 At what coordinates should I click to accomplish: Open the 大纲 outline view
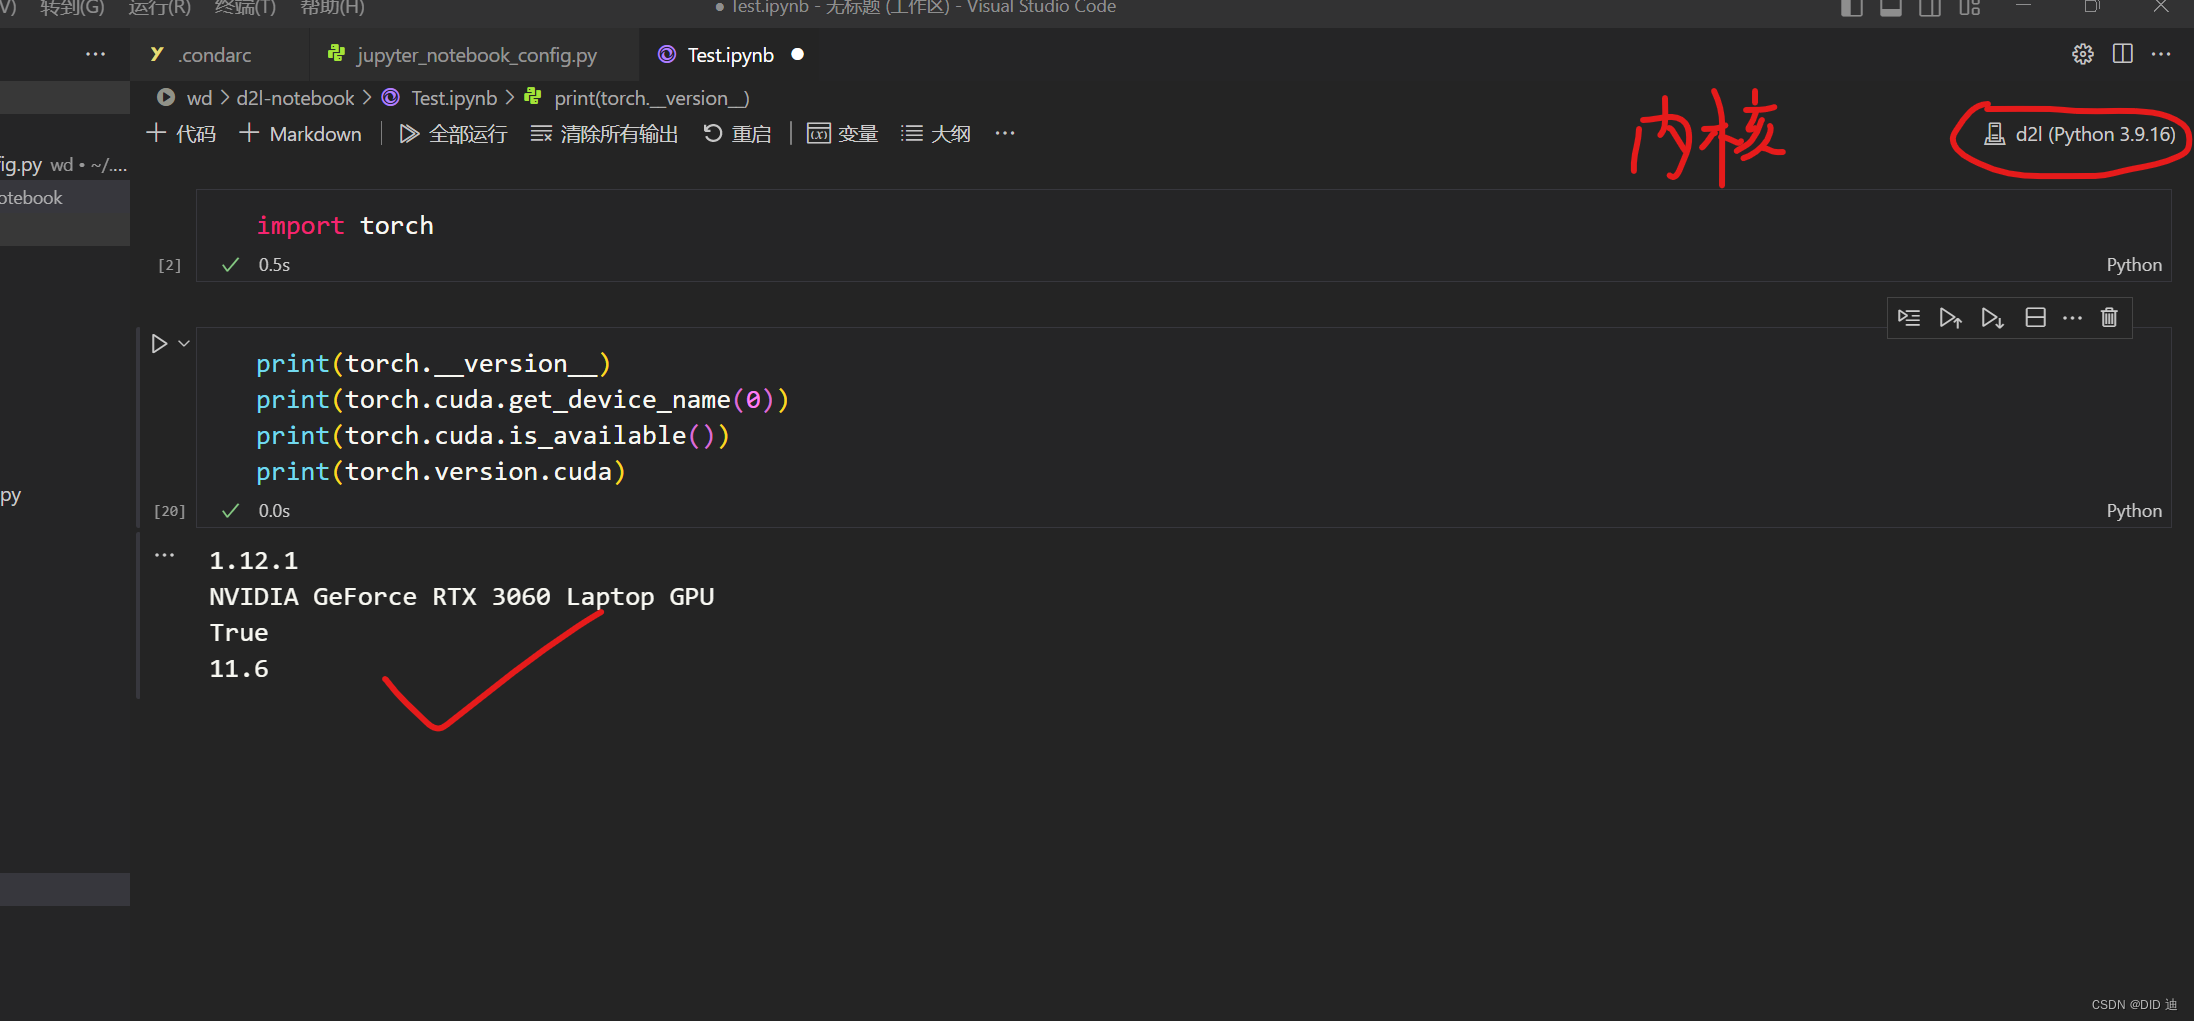pos(935,134)
